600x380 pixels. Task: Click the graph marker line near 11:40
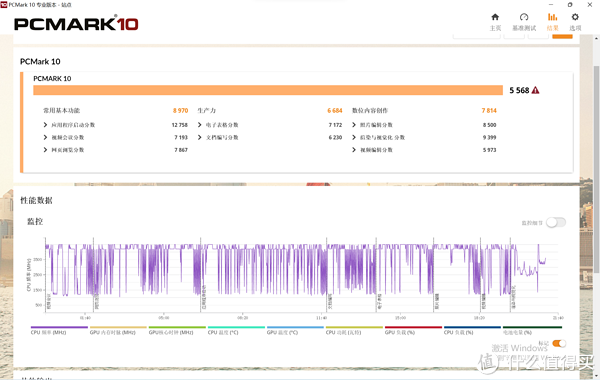(x=327, y=275)
